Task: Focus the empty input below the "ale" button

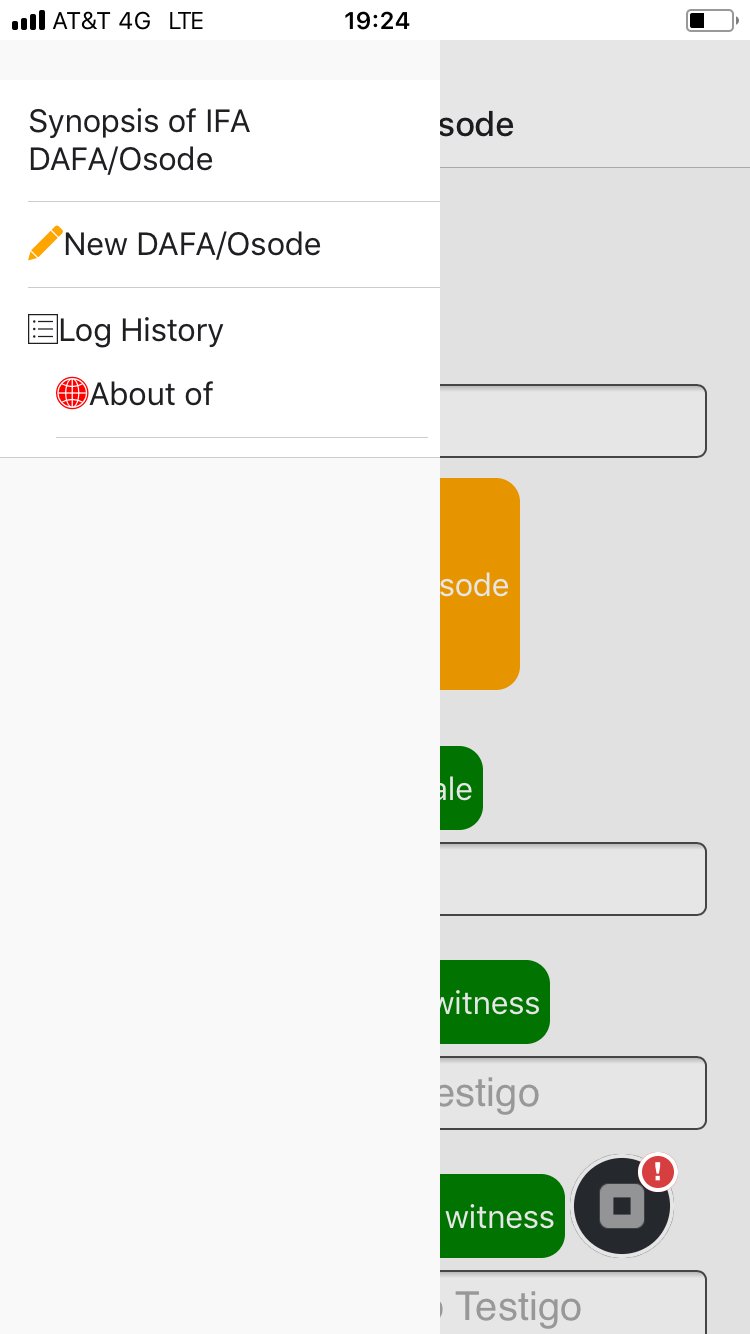Action: click(x=572, y=879)
